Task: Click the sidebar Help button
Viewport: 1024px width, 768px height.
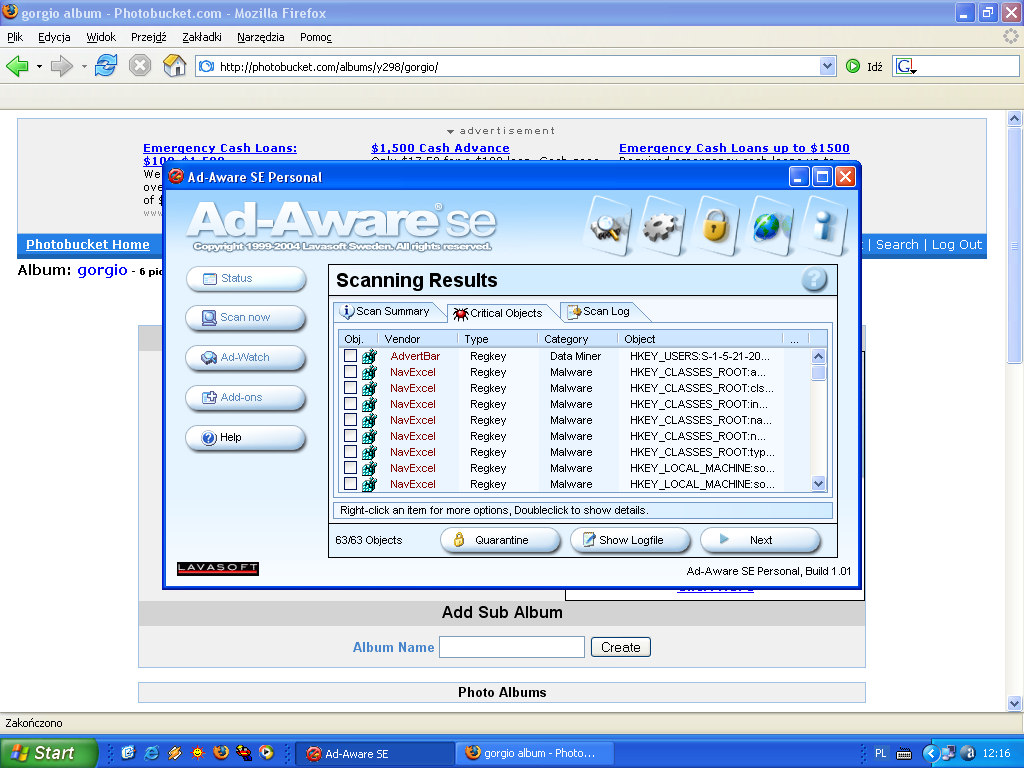Action: point(246,438)
